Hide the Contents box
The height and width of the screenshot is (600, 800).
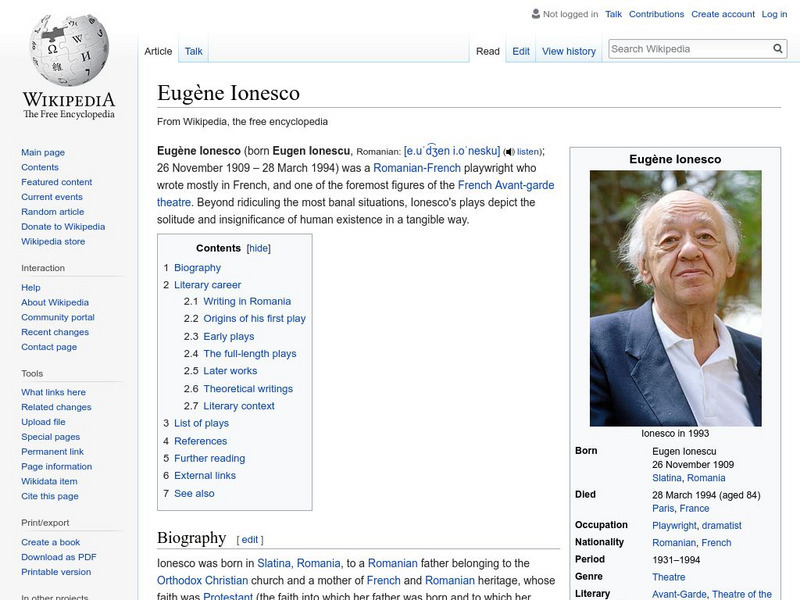pos(258,248)
